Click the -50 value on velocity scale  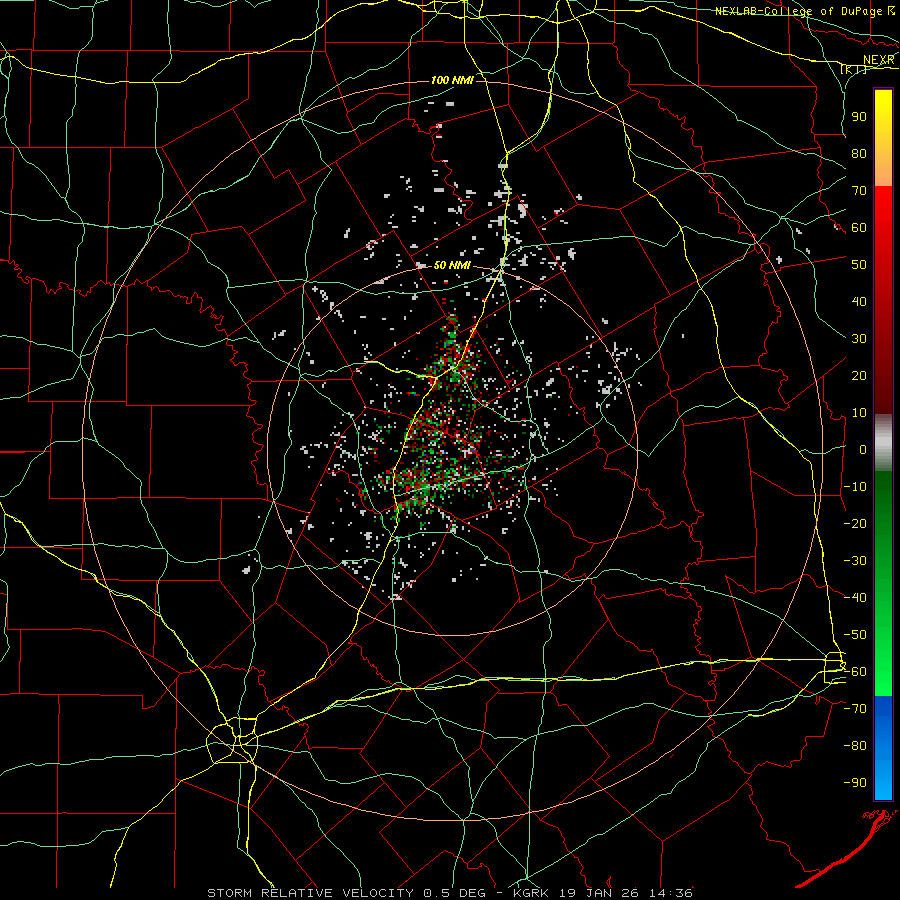click(x=855, y=635)
